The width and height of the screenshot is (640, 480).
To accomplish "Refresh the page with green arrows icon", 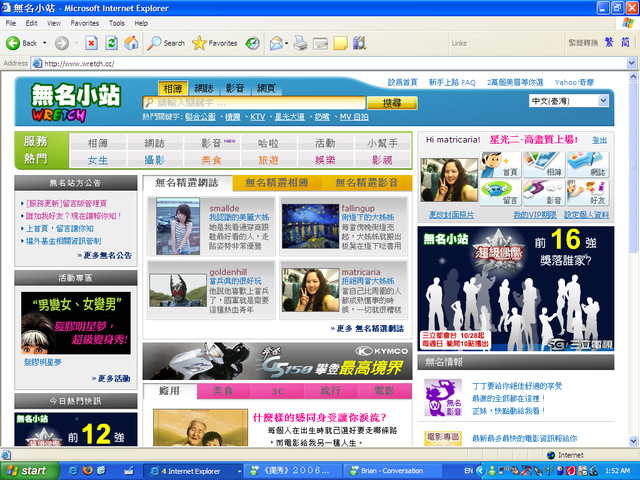I will point(111,43).
